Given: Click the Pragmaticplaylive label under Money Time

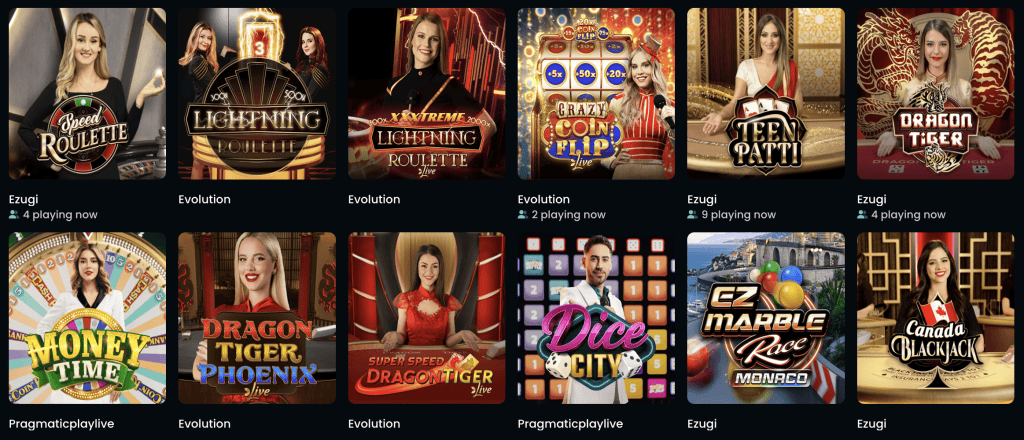Looking at the screenshot, I should (x=61, y=424).
